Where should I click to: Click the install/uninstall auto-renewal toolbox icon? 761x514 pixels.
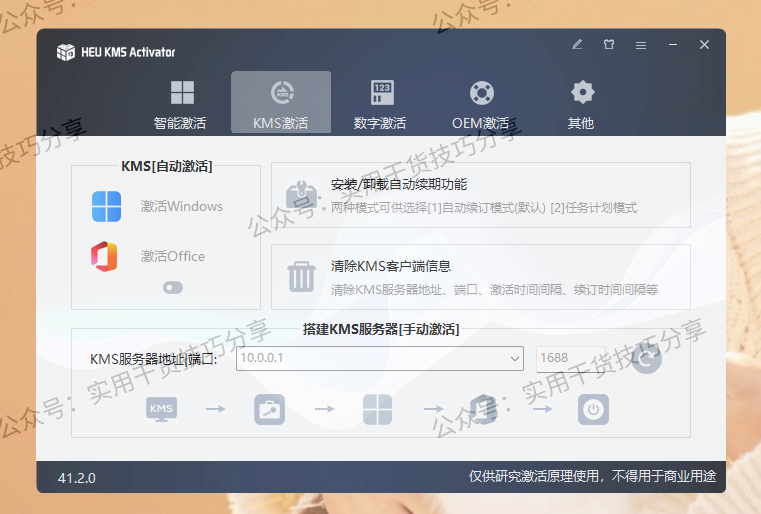pos(301,195)
